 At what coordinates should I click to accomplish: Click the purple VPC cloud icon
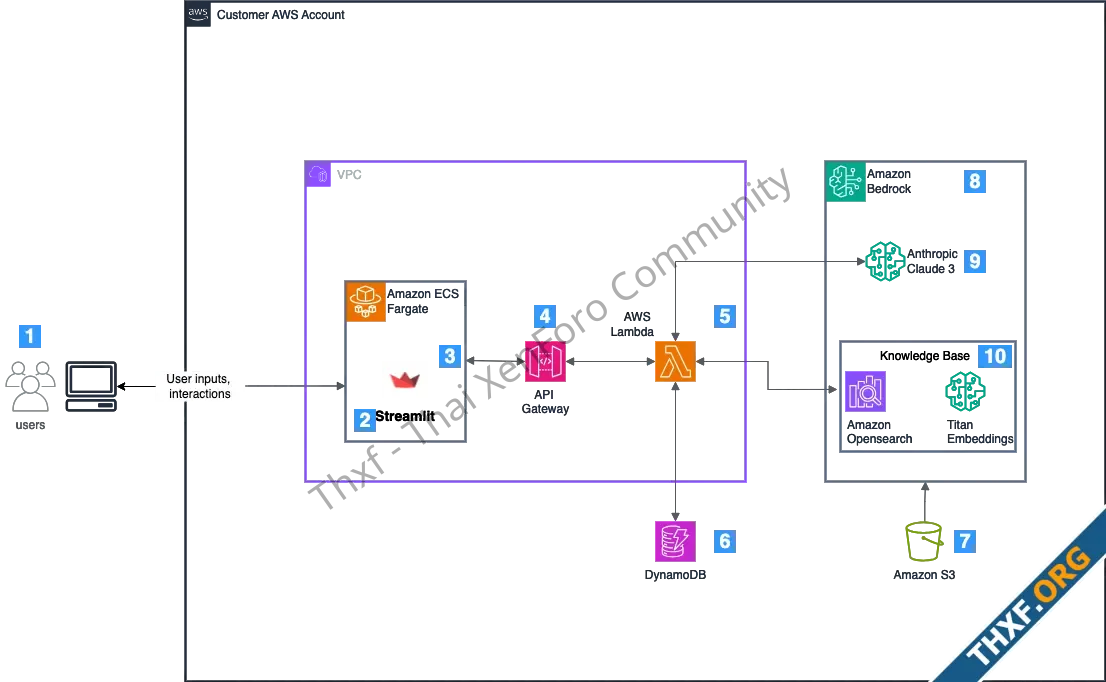[x=318, y=174]
